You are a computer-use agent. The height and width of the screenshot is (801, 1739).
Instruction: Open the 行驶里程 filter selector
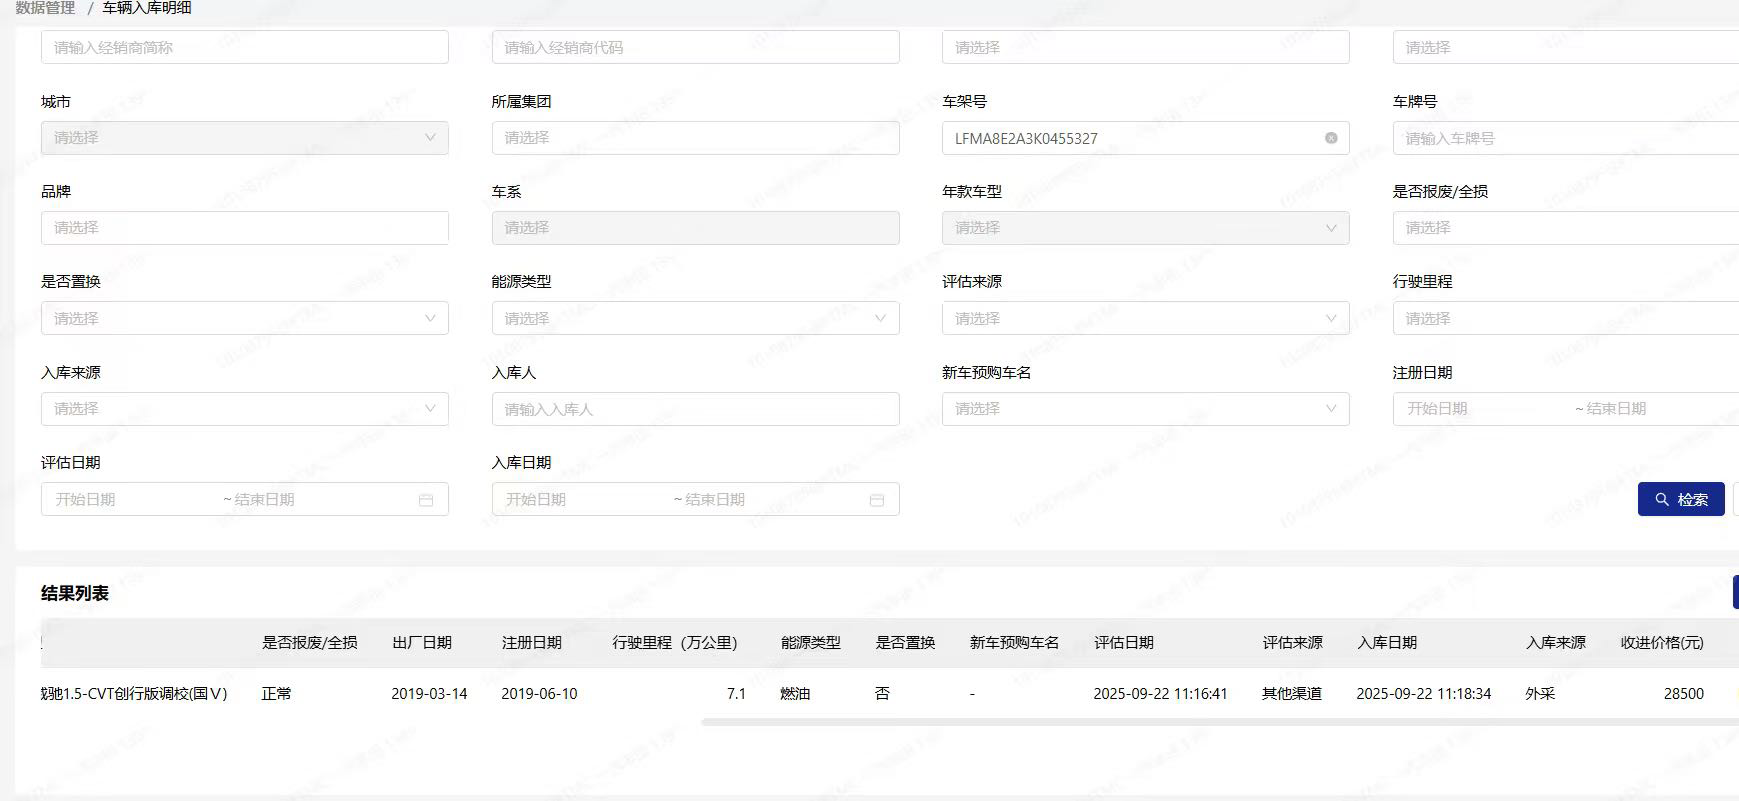(1566, 318)
